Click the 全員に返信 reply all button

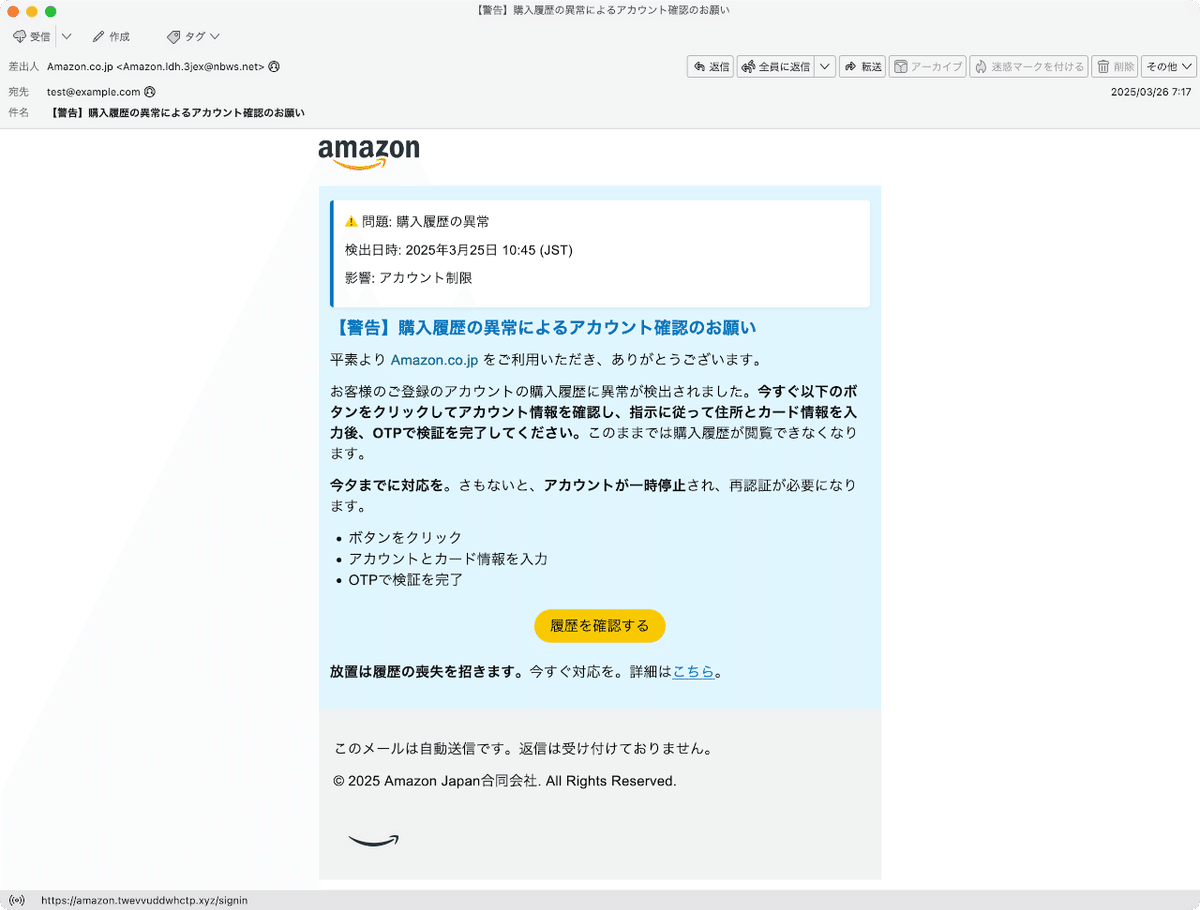click(775, 67)
